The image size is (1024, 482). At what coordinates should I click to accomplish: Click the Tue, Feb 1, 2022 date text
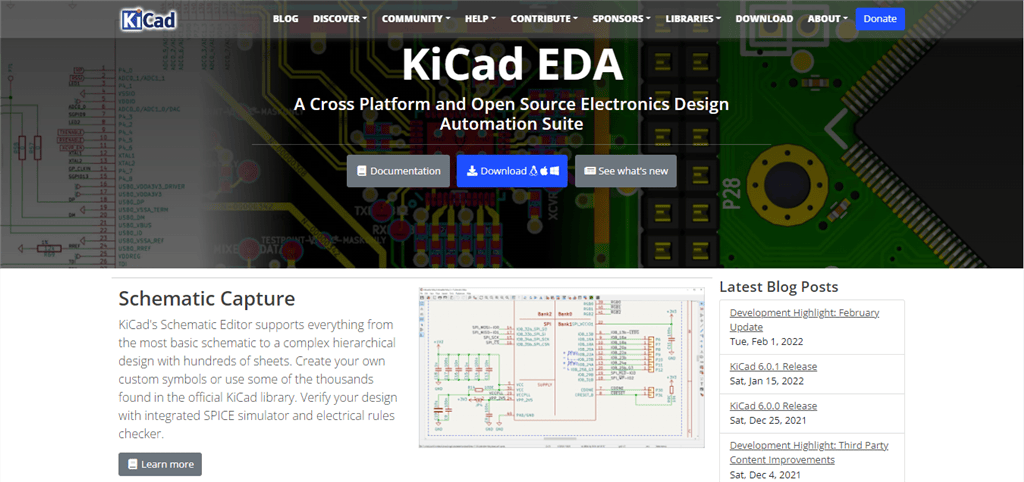pyautogui.click(x=766, y=342)
